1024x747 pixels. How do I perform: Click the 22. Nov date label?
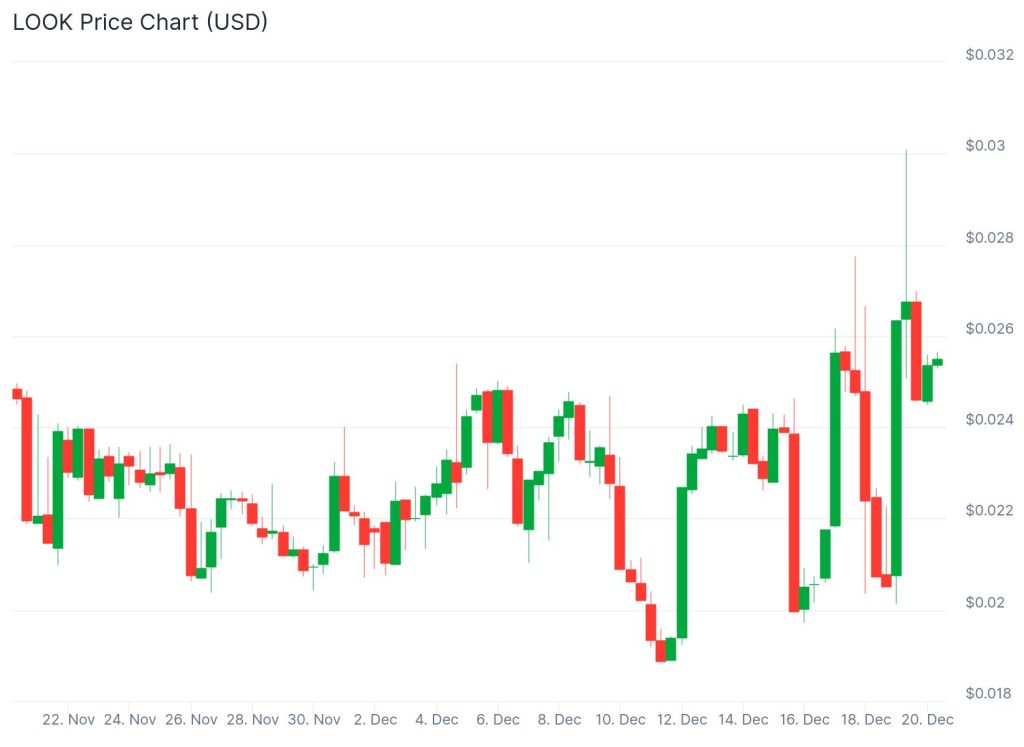[69, 720]
